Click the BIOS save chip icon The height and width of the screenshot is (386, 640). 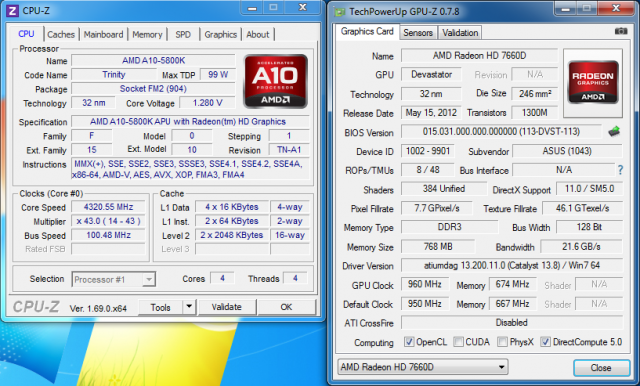coord(614,131)
